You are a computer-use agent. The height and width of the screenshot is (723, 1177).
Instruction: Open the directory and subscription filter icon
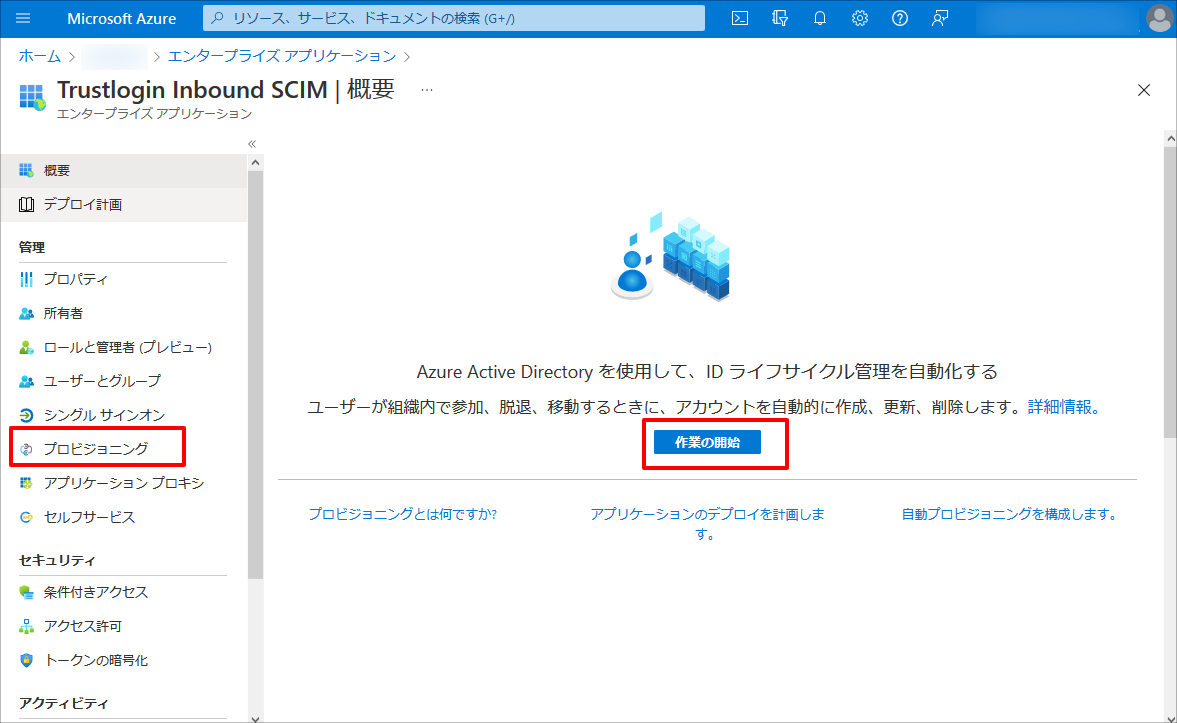(780, 18)
